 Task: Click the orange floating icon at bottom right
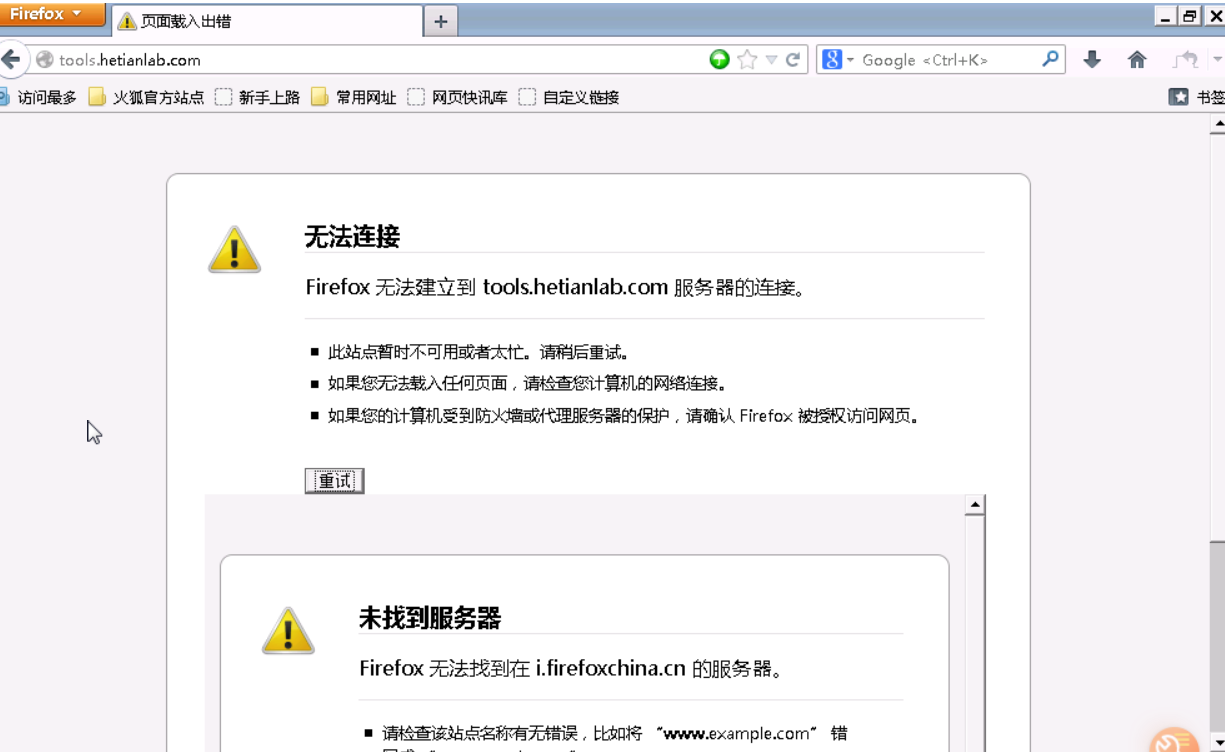point(1175,740)
